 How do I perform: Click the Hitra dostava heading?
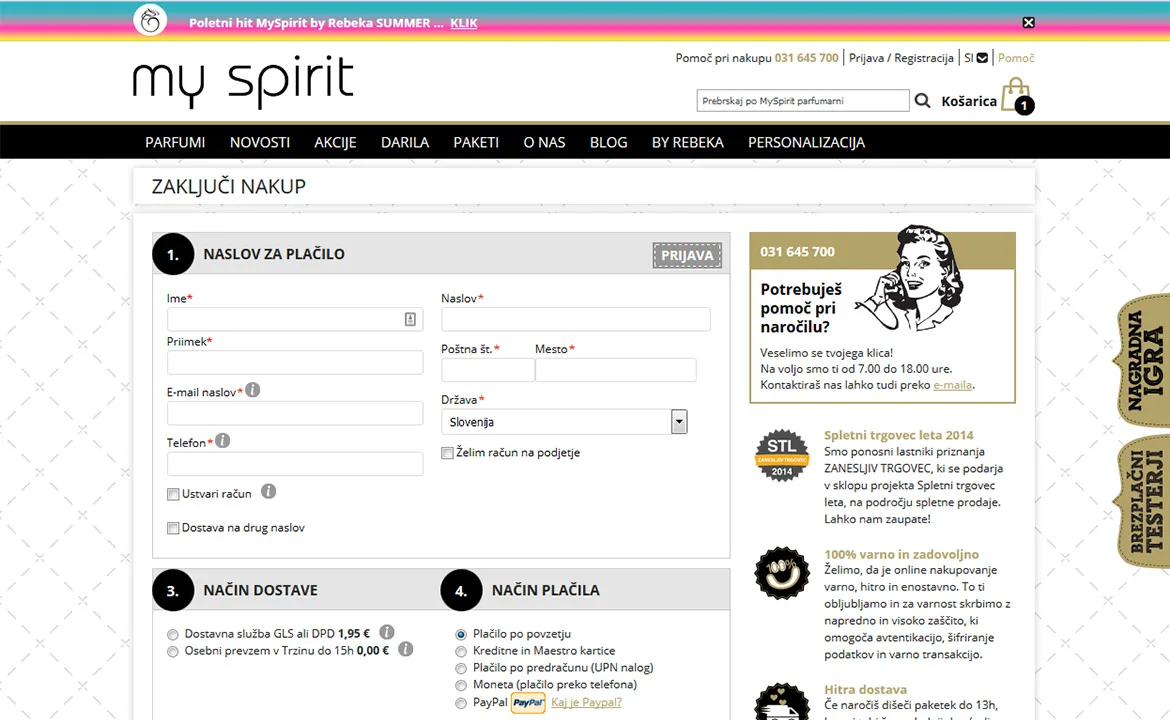click(865, 689)
